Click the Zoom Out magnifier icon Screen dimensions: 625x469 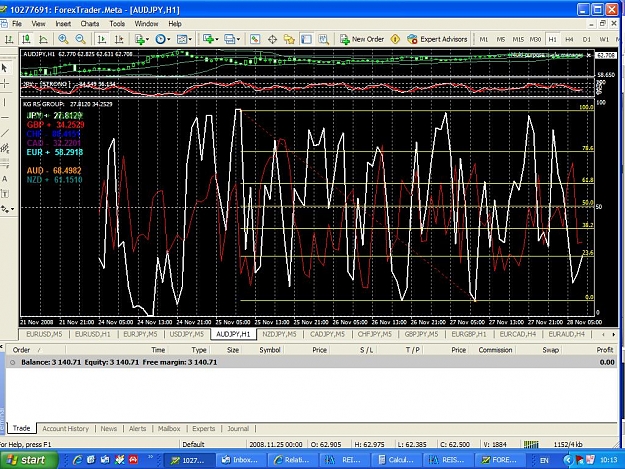81,39
